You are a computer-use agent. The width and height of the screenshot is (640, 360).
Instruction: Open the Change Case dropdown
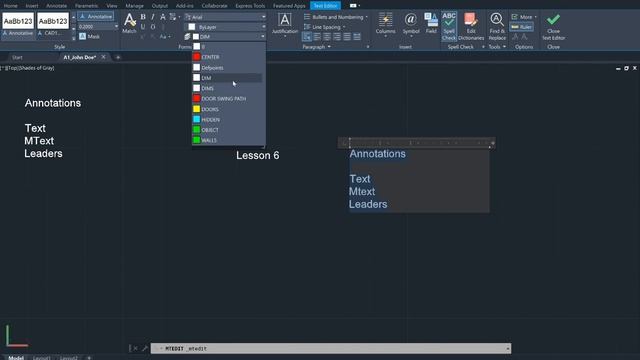click(x=164, y=37)
